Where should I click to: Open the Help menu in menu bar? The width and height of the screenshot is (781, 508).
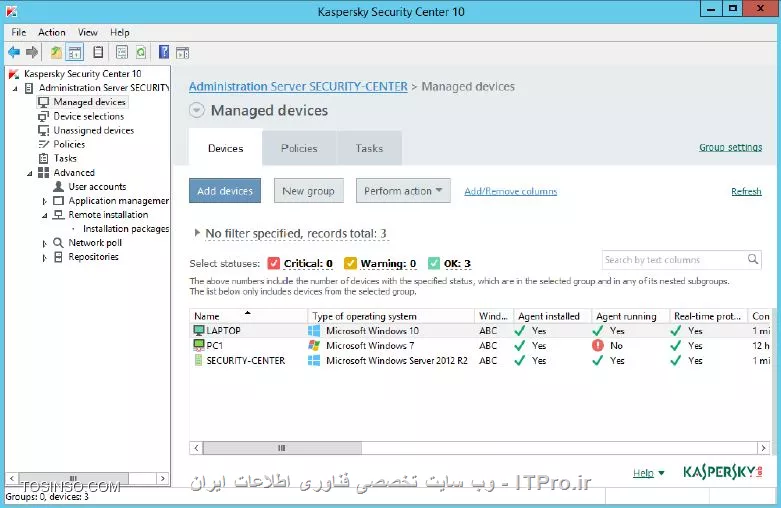click(120, 32)
